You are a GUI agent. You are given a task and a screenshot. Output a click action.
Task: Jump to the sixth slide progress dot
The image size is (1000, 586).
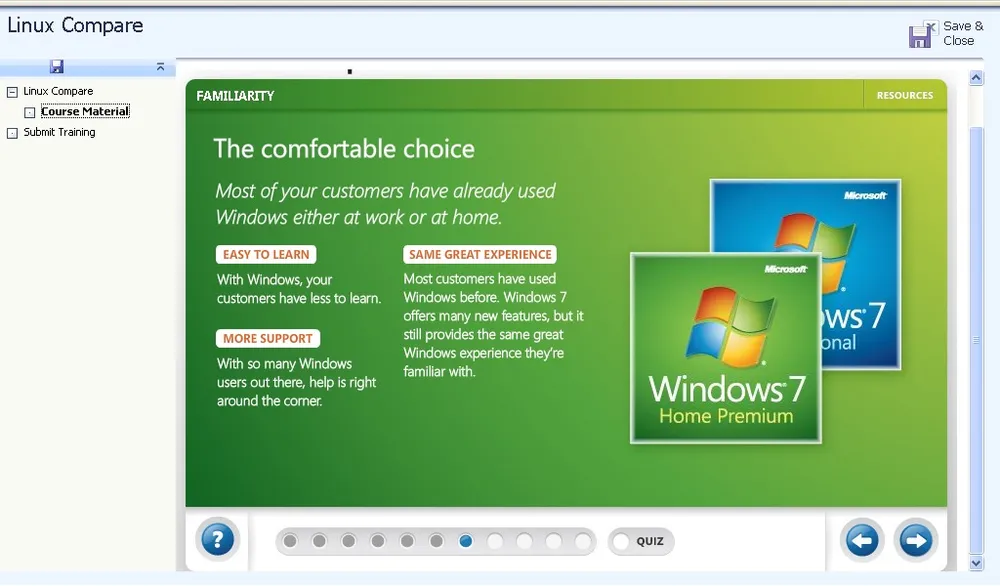(x=437, y=541)
